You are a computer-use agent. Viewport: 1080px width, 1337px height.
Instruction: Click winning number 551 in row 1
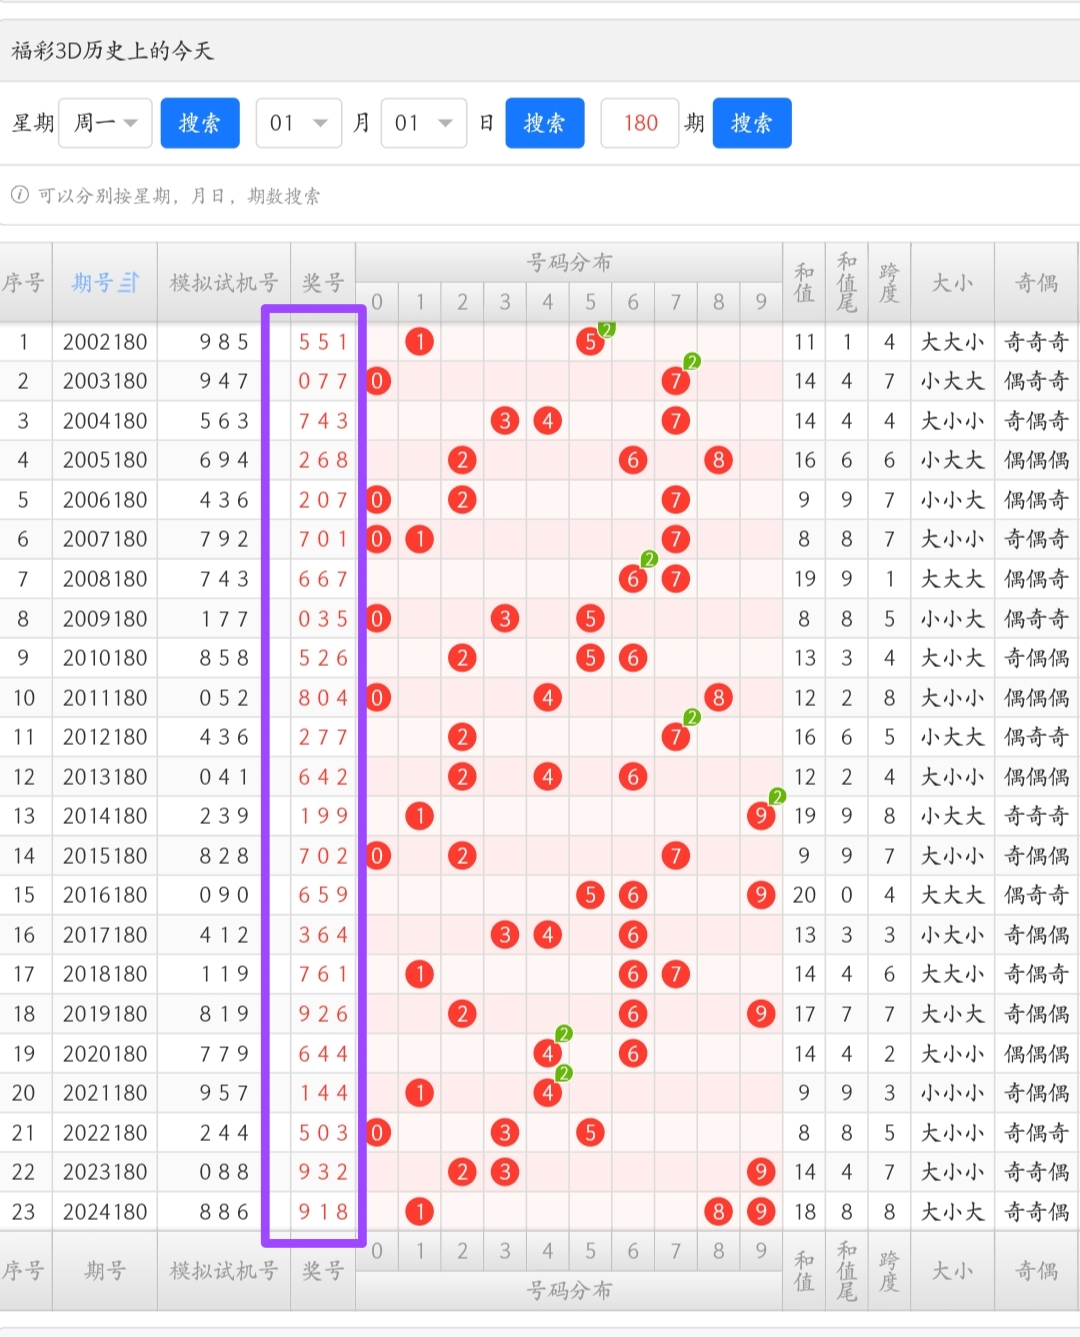pyautogui.click(x=323, y=342)
